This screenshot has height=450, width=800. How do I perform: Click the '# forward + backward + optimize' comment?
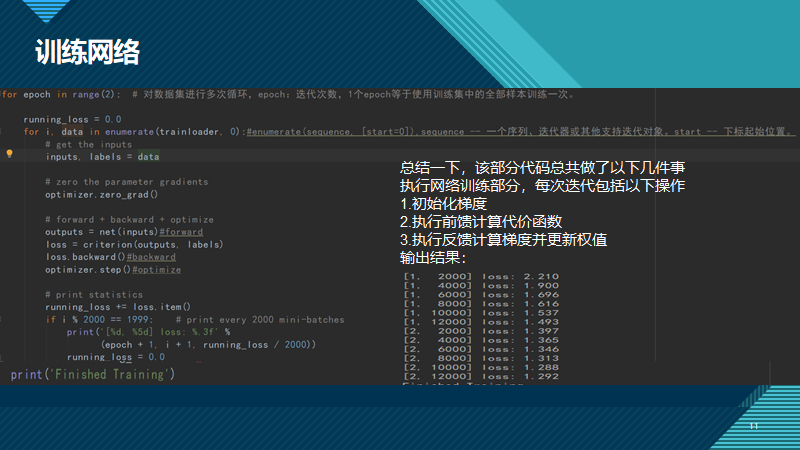tap(129, 219)
